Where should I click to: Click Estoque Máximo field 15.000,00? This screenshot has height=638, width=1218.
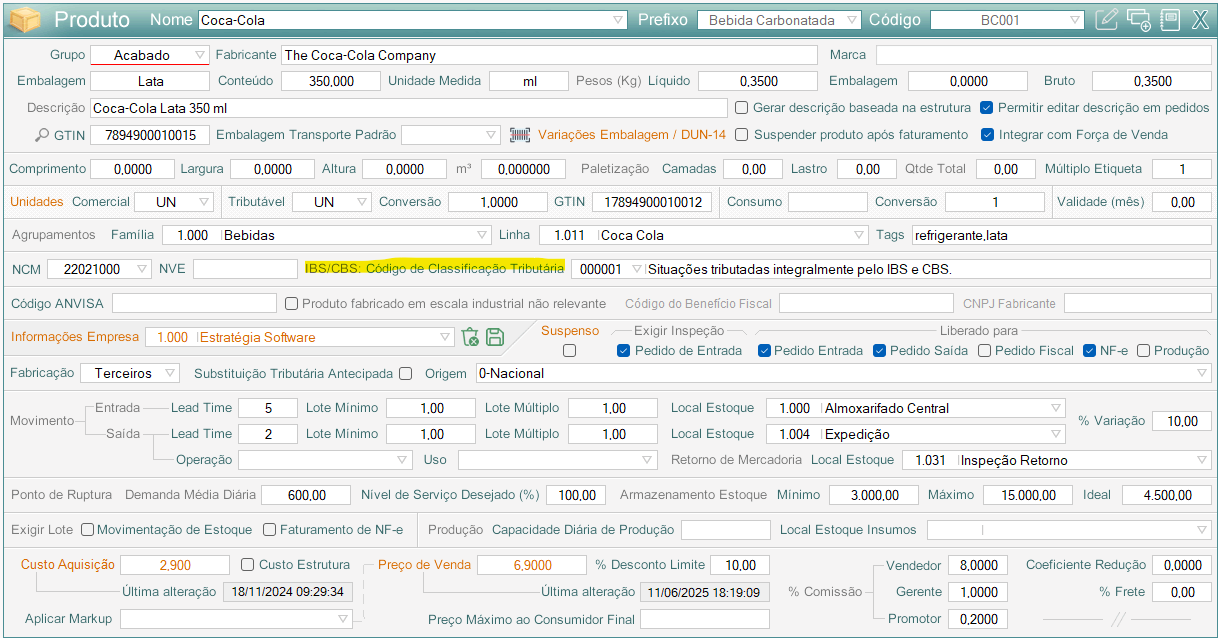[x=1028, y=495]
